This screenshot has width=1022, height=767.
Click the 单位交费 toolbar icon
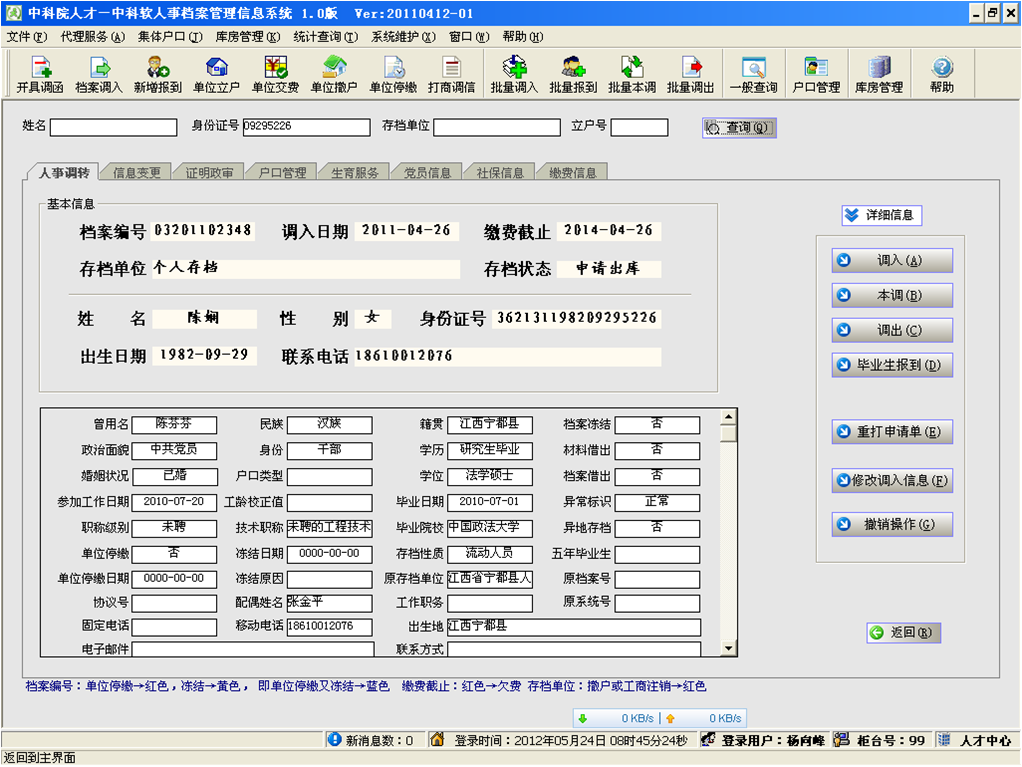pos(275,74)
